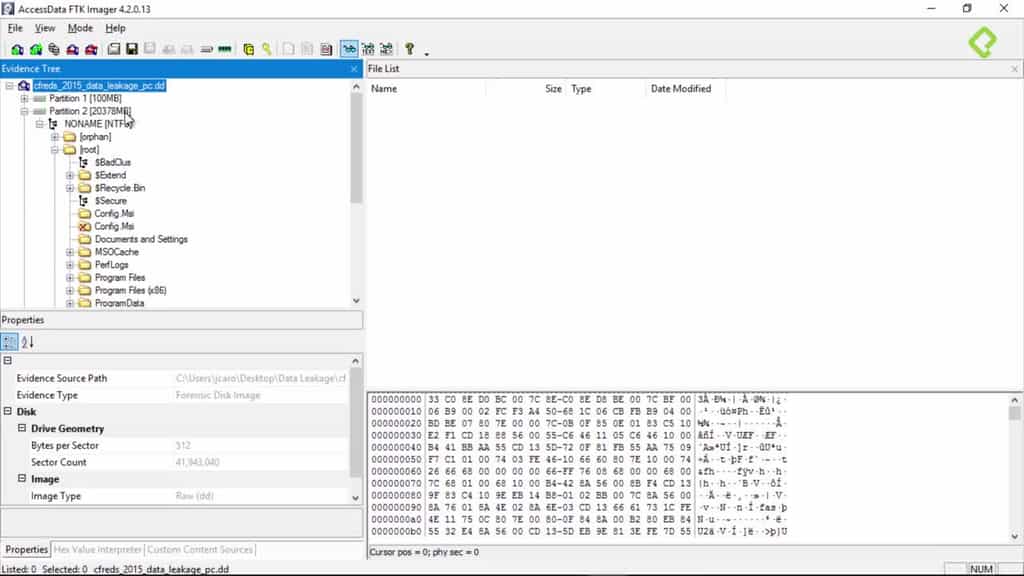Image resolution: width=1024 pixels, height=576 pixels.
Task: Click the yellow question mark help icon
Action: pyautogui.click(x=409, y=49)
